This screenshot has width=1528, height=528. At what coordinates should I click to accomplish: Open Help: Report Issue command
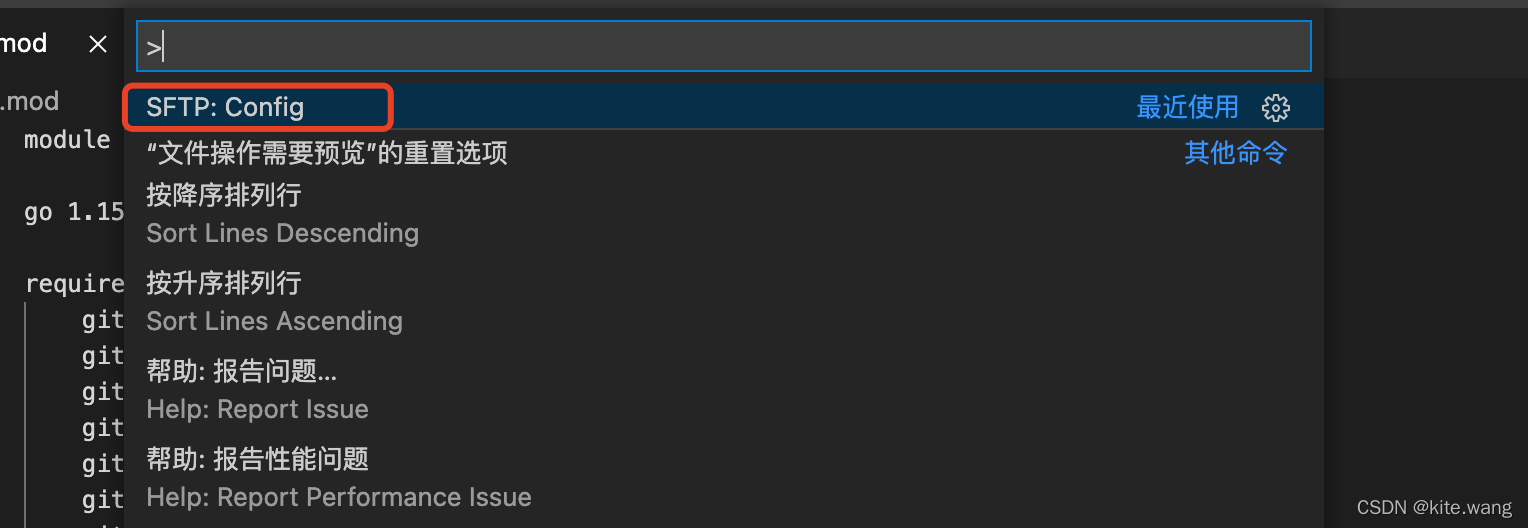click(x=257, y=390)
